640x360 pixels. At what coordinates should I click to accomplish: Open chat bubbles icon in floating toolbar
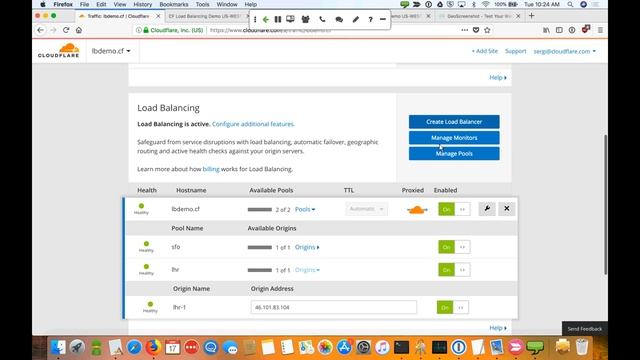coord(339,19)
